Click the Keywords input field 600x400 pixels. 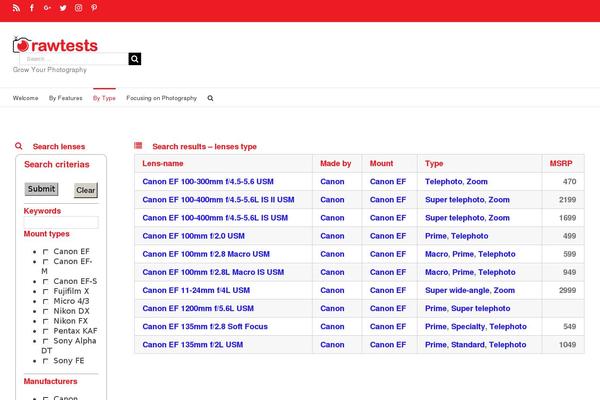coord(61,222)
